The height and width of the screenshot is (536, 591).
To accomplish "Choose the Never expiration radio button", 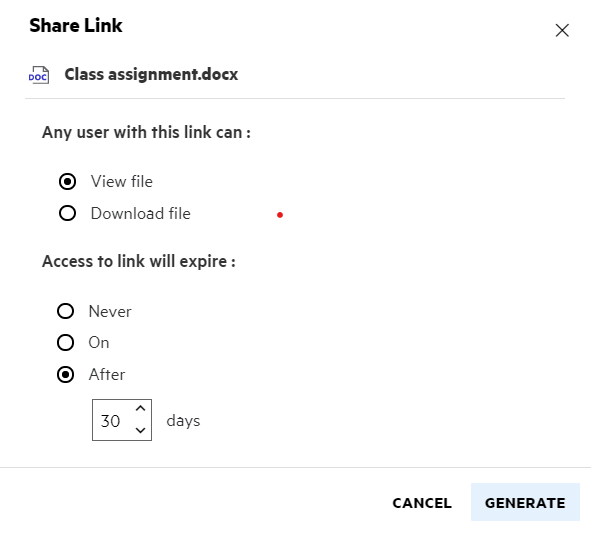I will coord(66,311).
